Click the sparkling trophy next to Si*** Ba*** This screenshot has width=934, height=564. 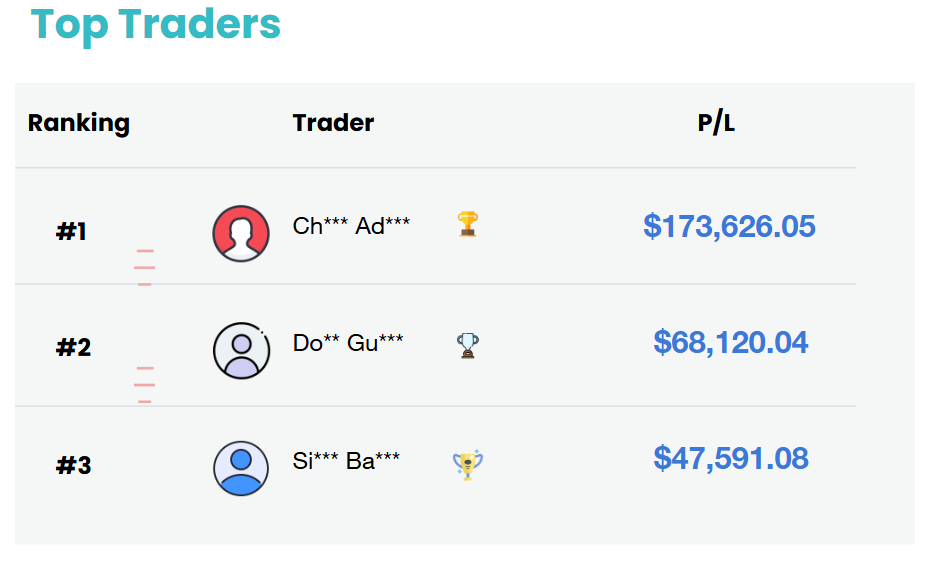(468, 465)
